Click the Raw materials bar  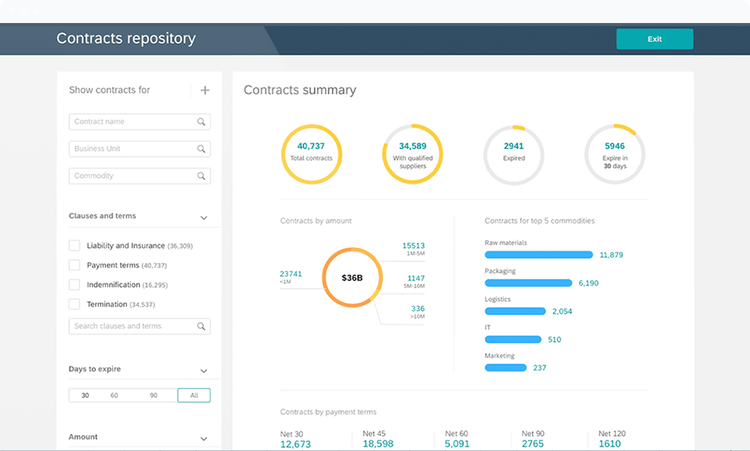539,255
